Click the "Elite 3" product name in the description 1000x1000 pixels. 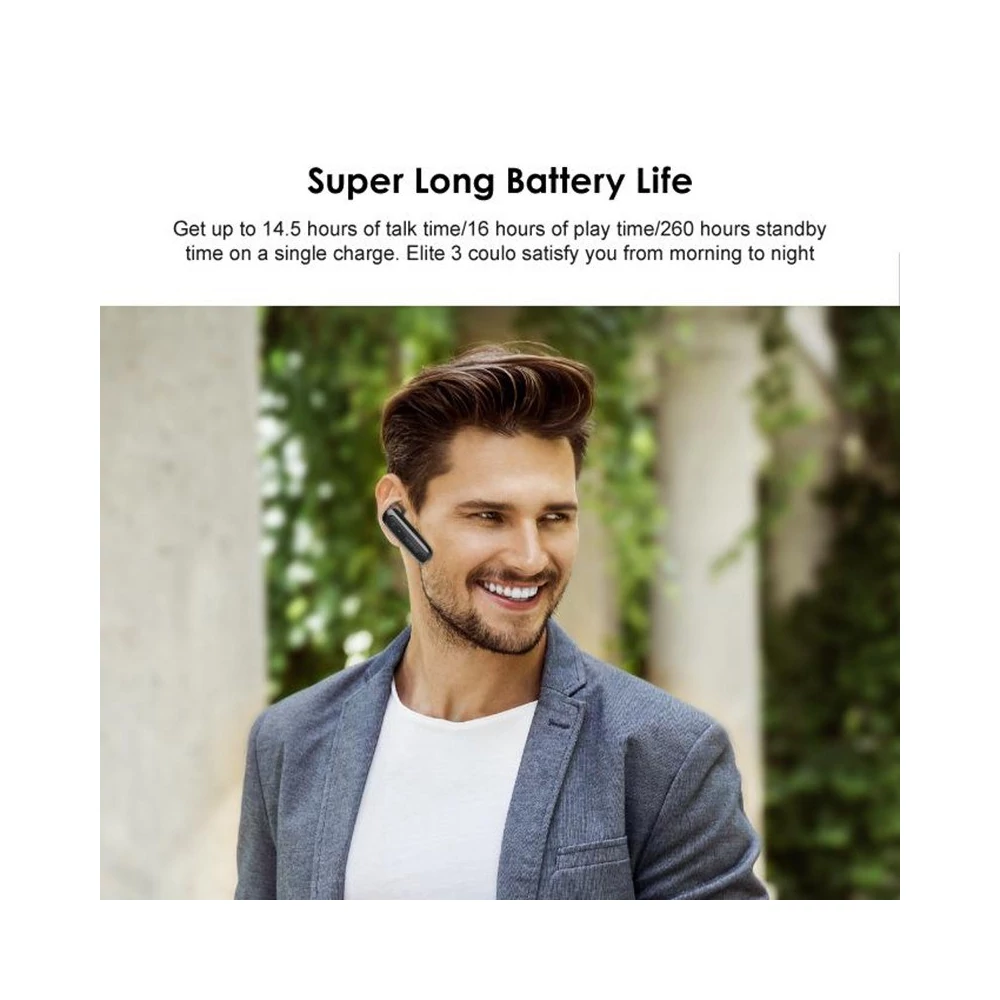point(434,254)
